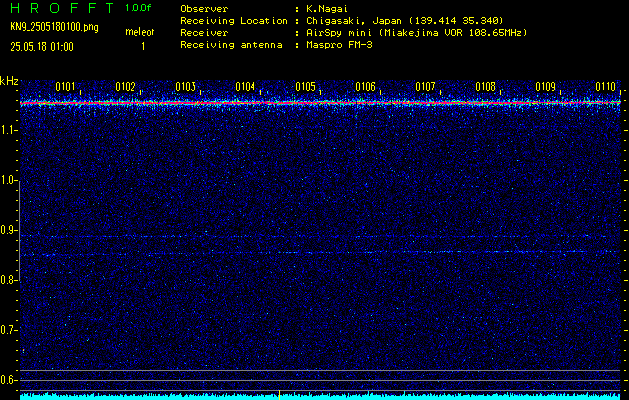Click the version label 1.0.0f
The width and height of the screenshot is (629, 400).
coord(138,8)
